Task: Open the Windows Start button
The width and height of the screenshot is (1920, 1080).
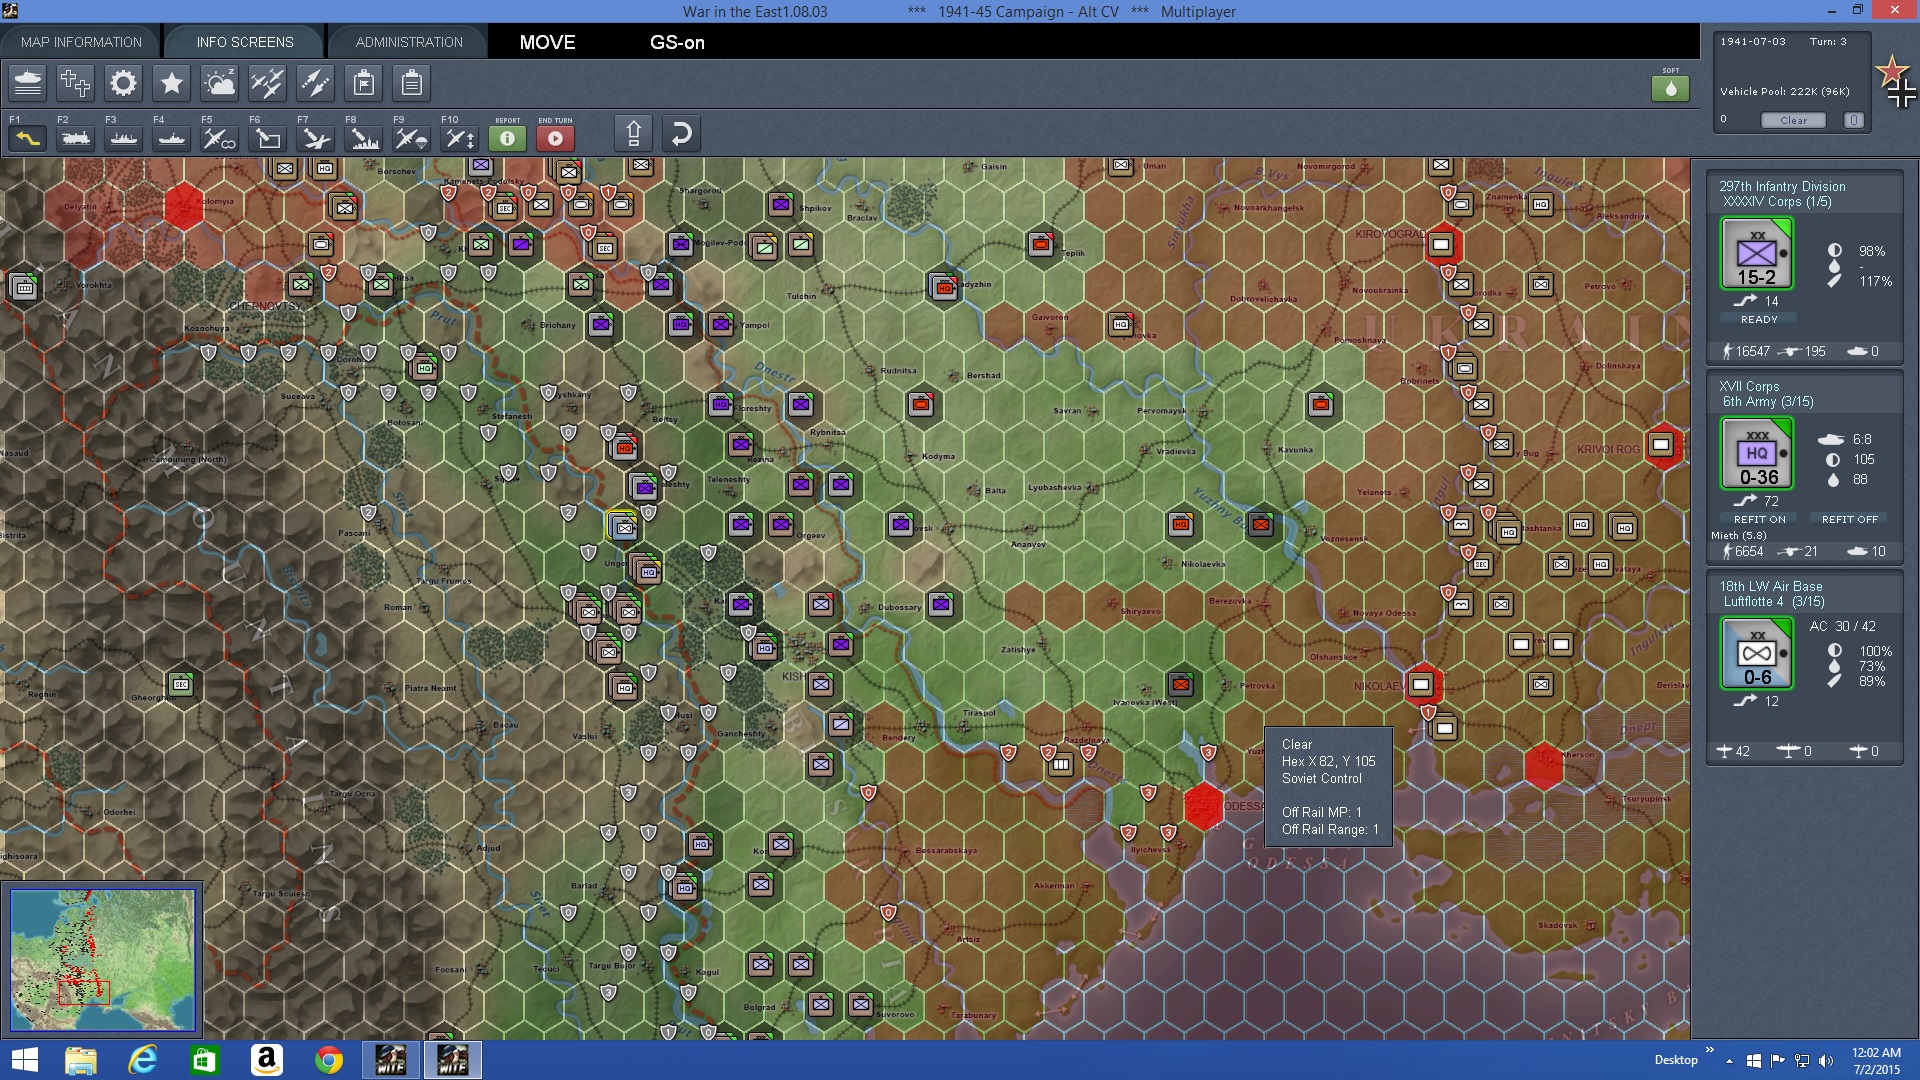Action: [24, 1060]
